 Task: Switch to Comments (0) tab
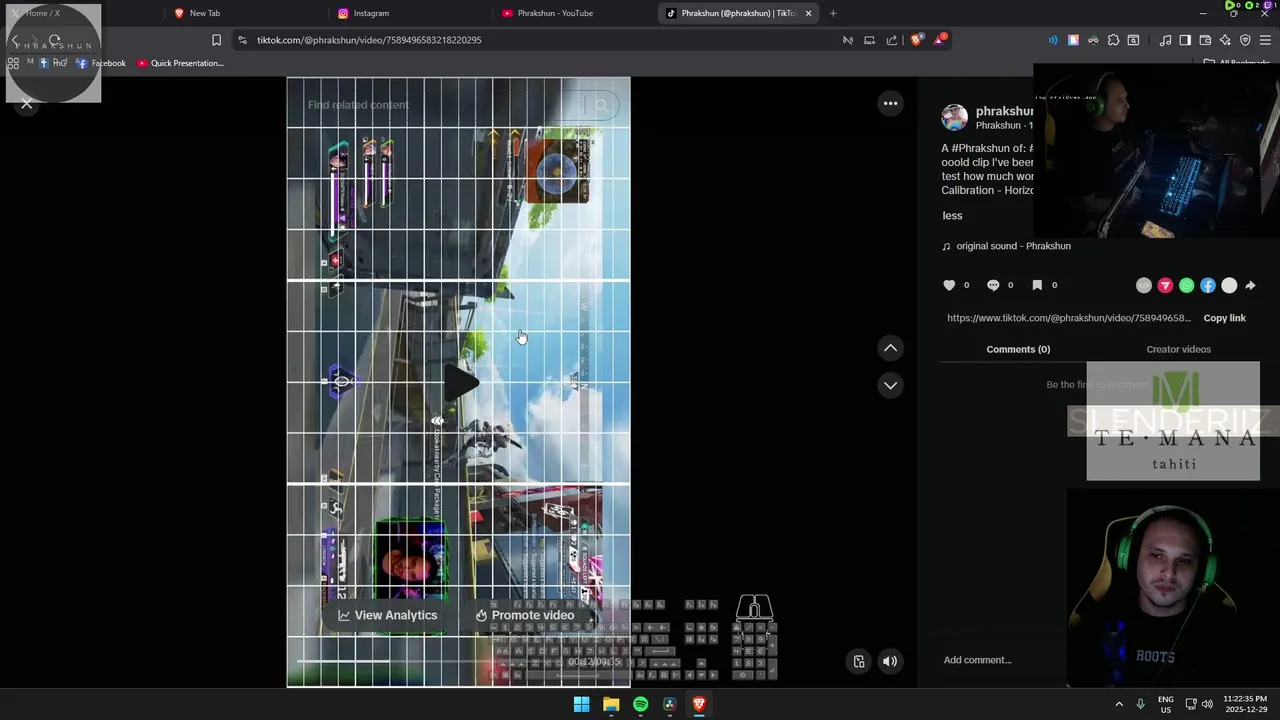[x=1018, y=349]
